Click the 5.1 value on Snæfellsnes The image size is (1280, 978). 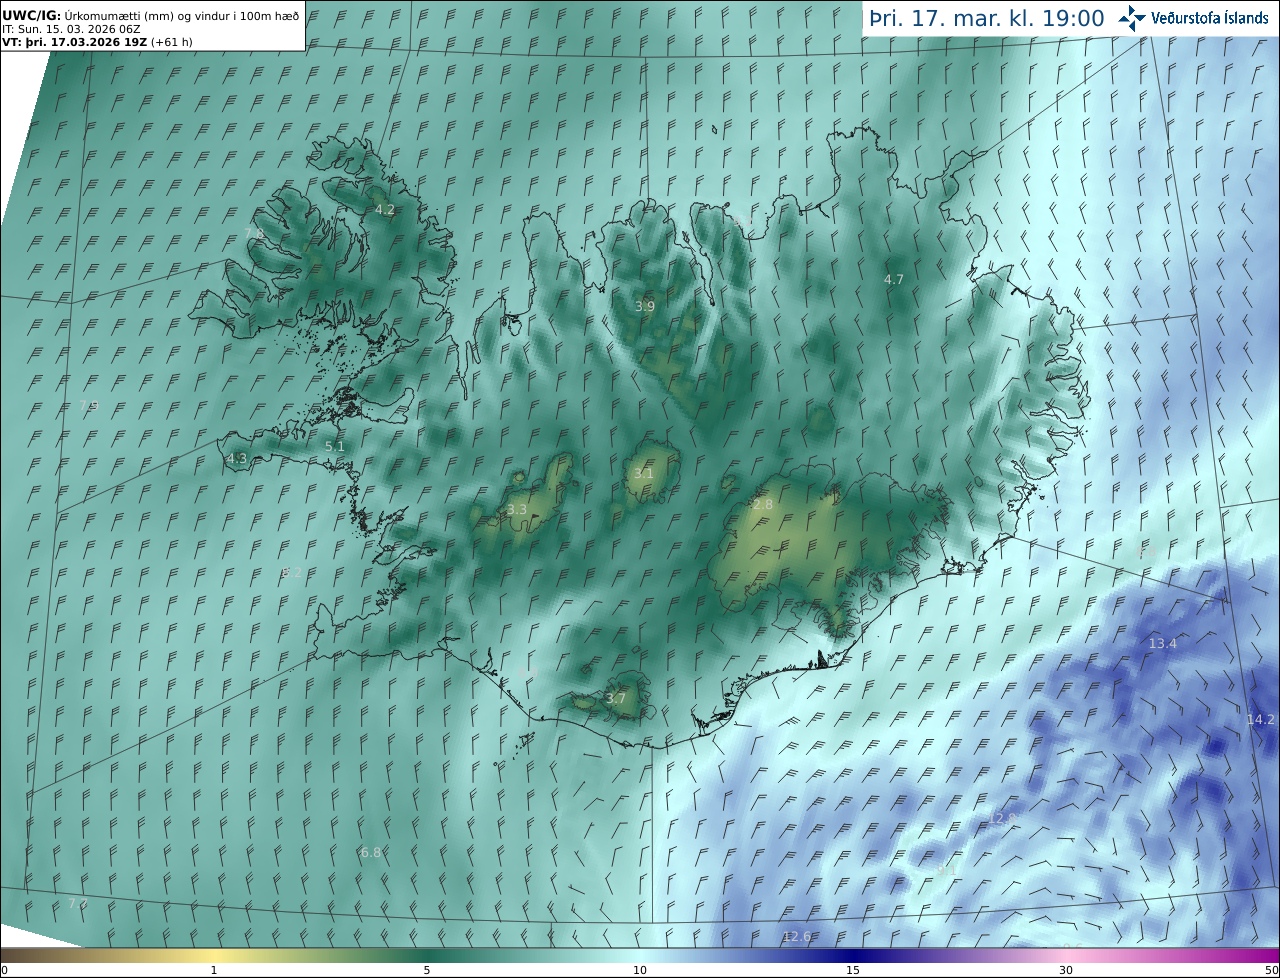[335, 447]
